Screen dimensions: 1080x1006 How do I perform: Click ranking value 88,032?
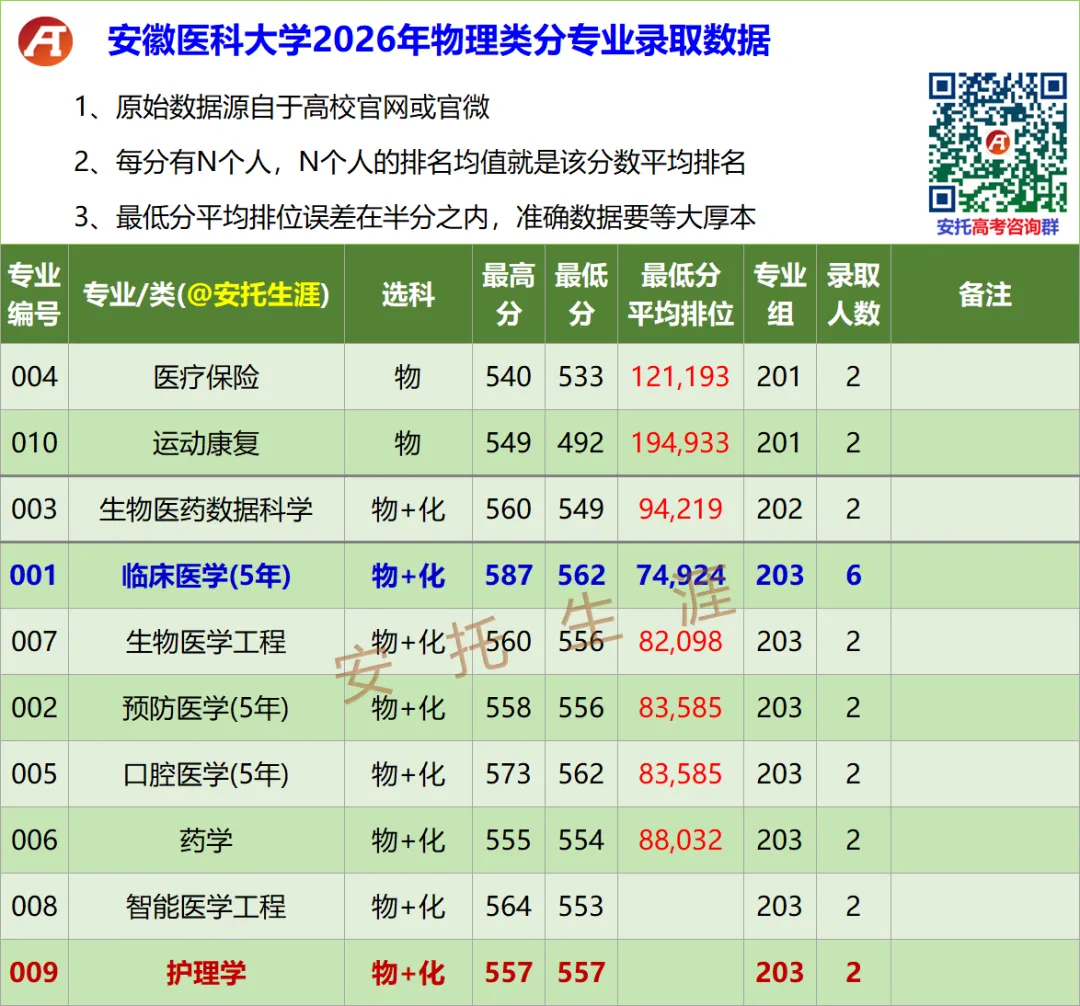681,839
